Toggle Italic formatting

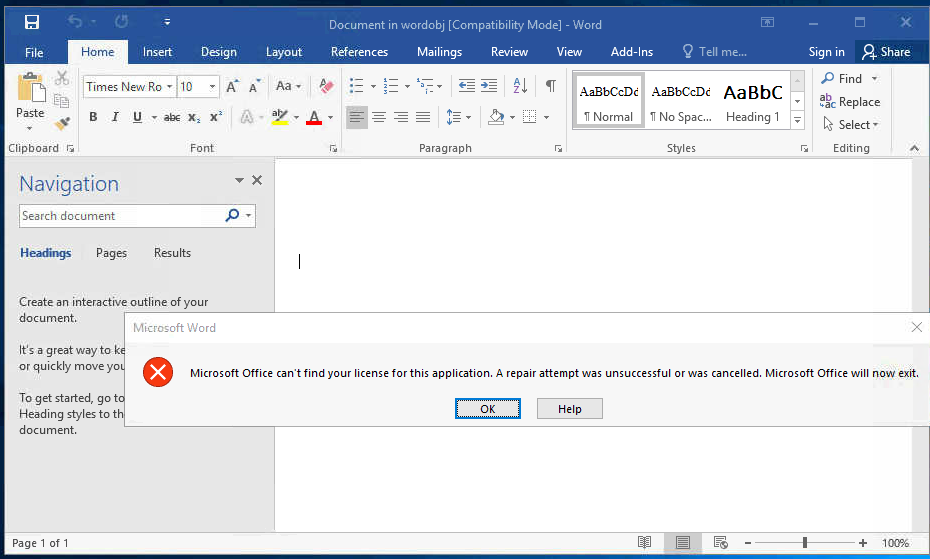click(114, 118)
